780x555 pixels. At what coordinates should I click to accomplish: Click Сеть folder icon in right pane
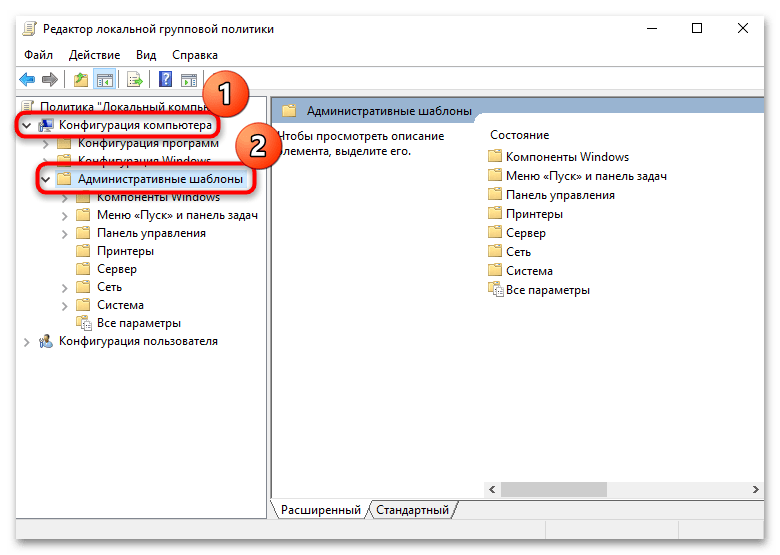click(x=494, y=251)
